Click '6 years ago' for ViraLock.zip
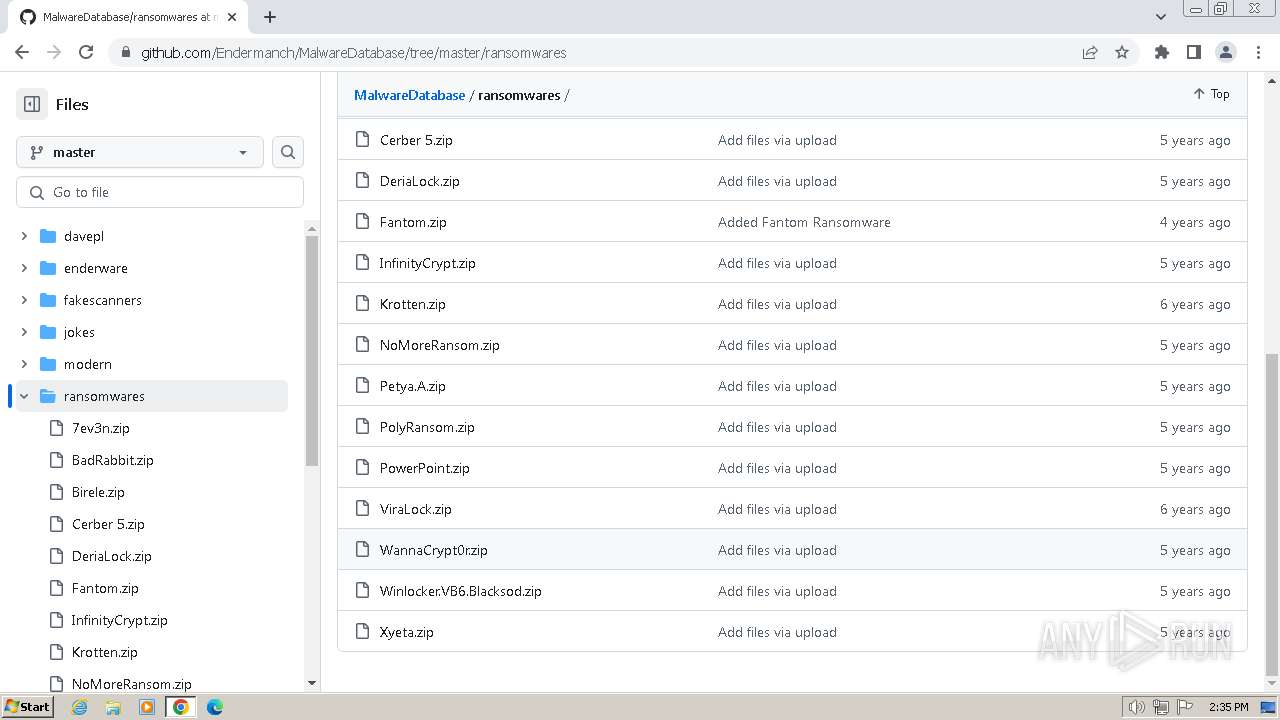 point(1195,509)
